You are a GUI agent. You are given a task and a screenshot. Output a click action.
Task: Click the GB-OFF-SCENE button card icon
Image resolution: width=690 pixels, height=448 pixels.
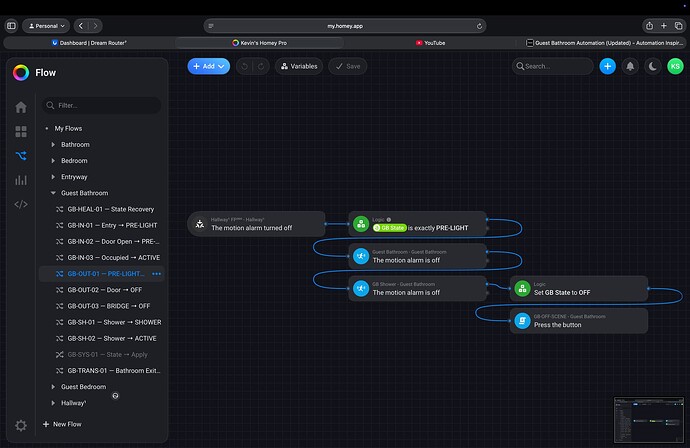tap(522, 321)
